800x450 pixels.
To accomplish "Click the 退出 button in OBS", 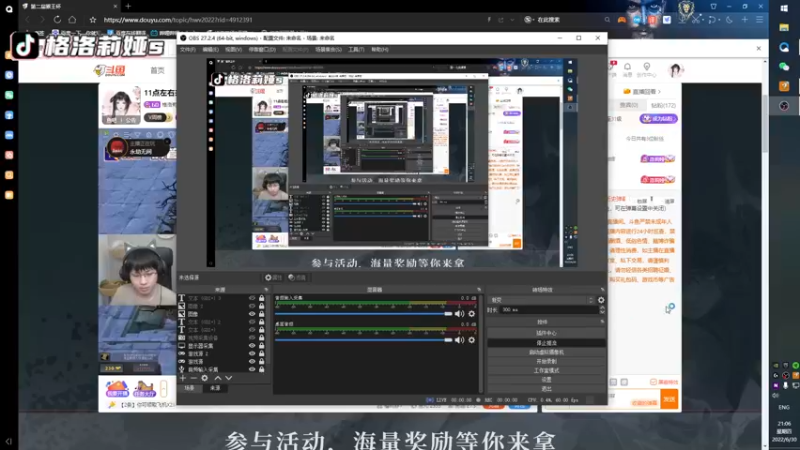I will point(546,389).
